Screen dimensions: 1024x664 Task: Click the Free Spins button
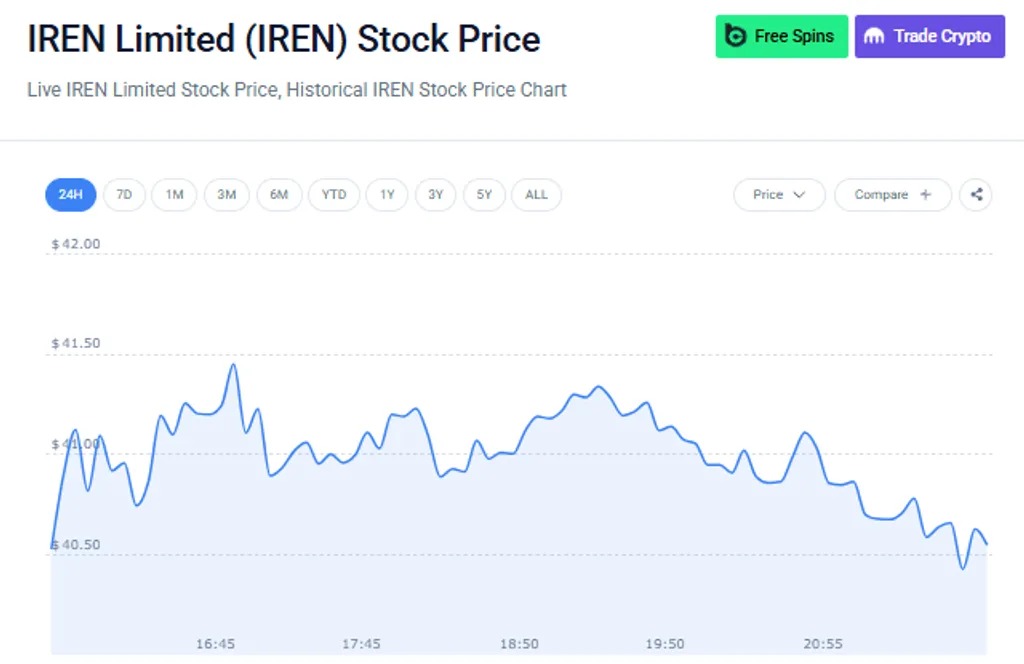(782, 36)
